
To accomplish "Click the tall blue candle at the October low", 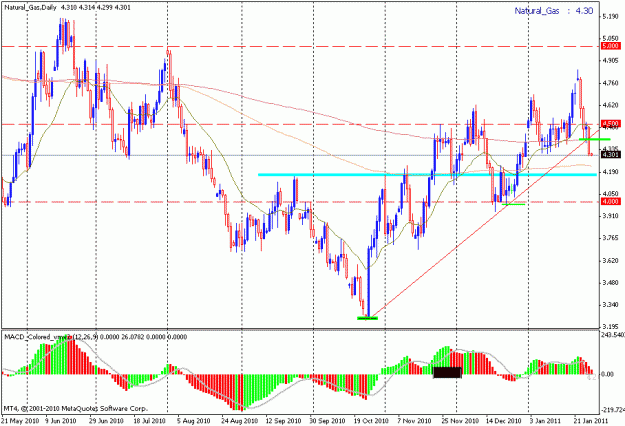I will tap(369, 283).
